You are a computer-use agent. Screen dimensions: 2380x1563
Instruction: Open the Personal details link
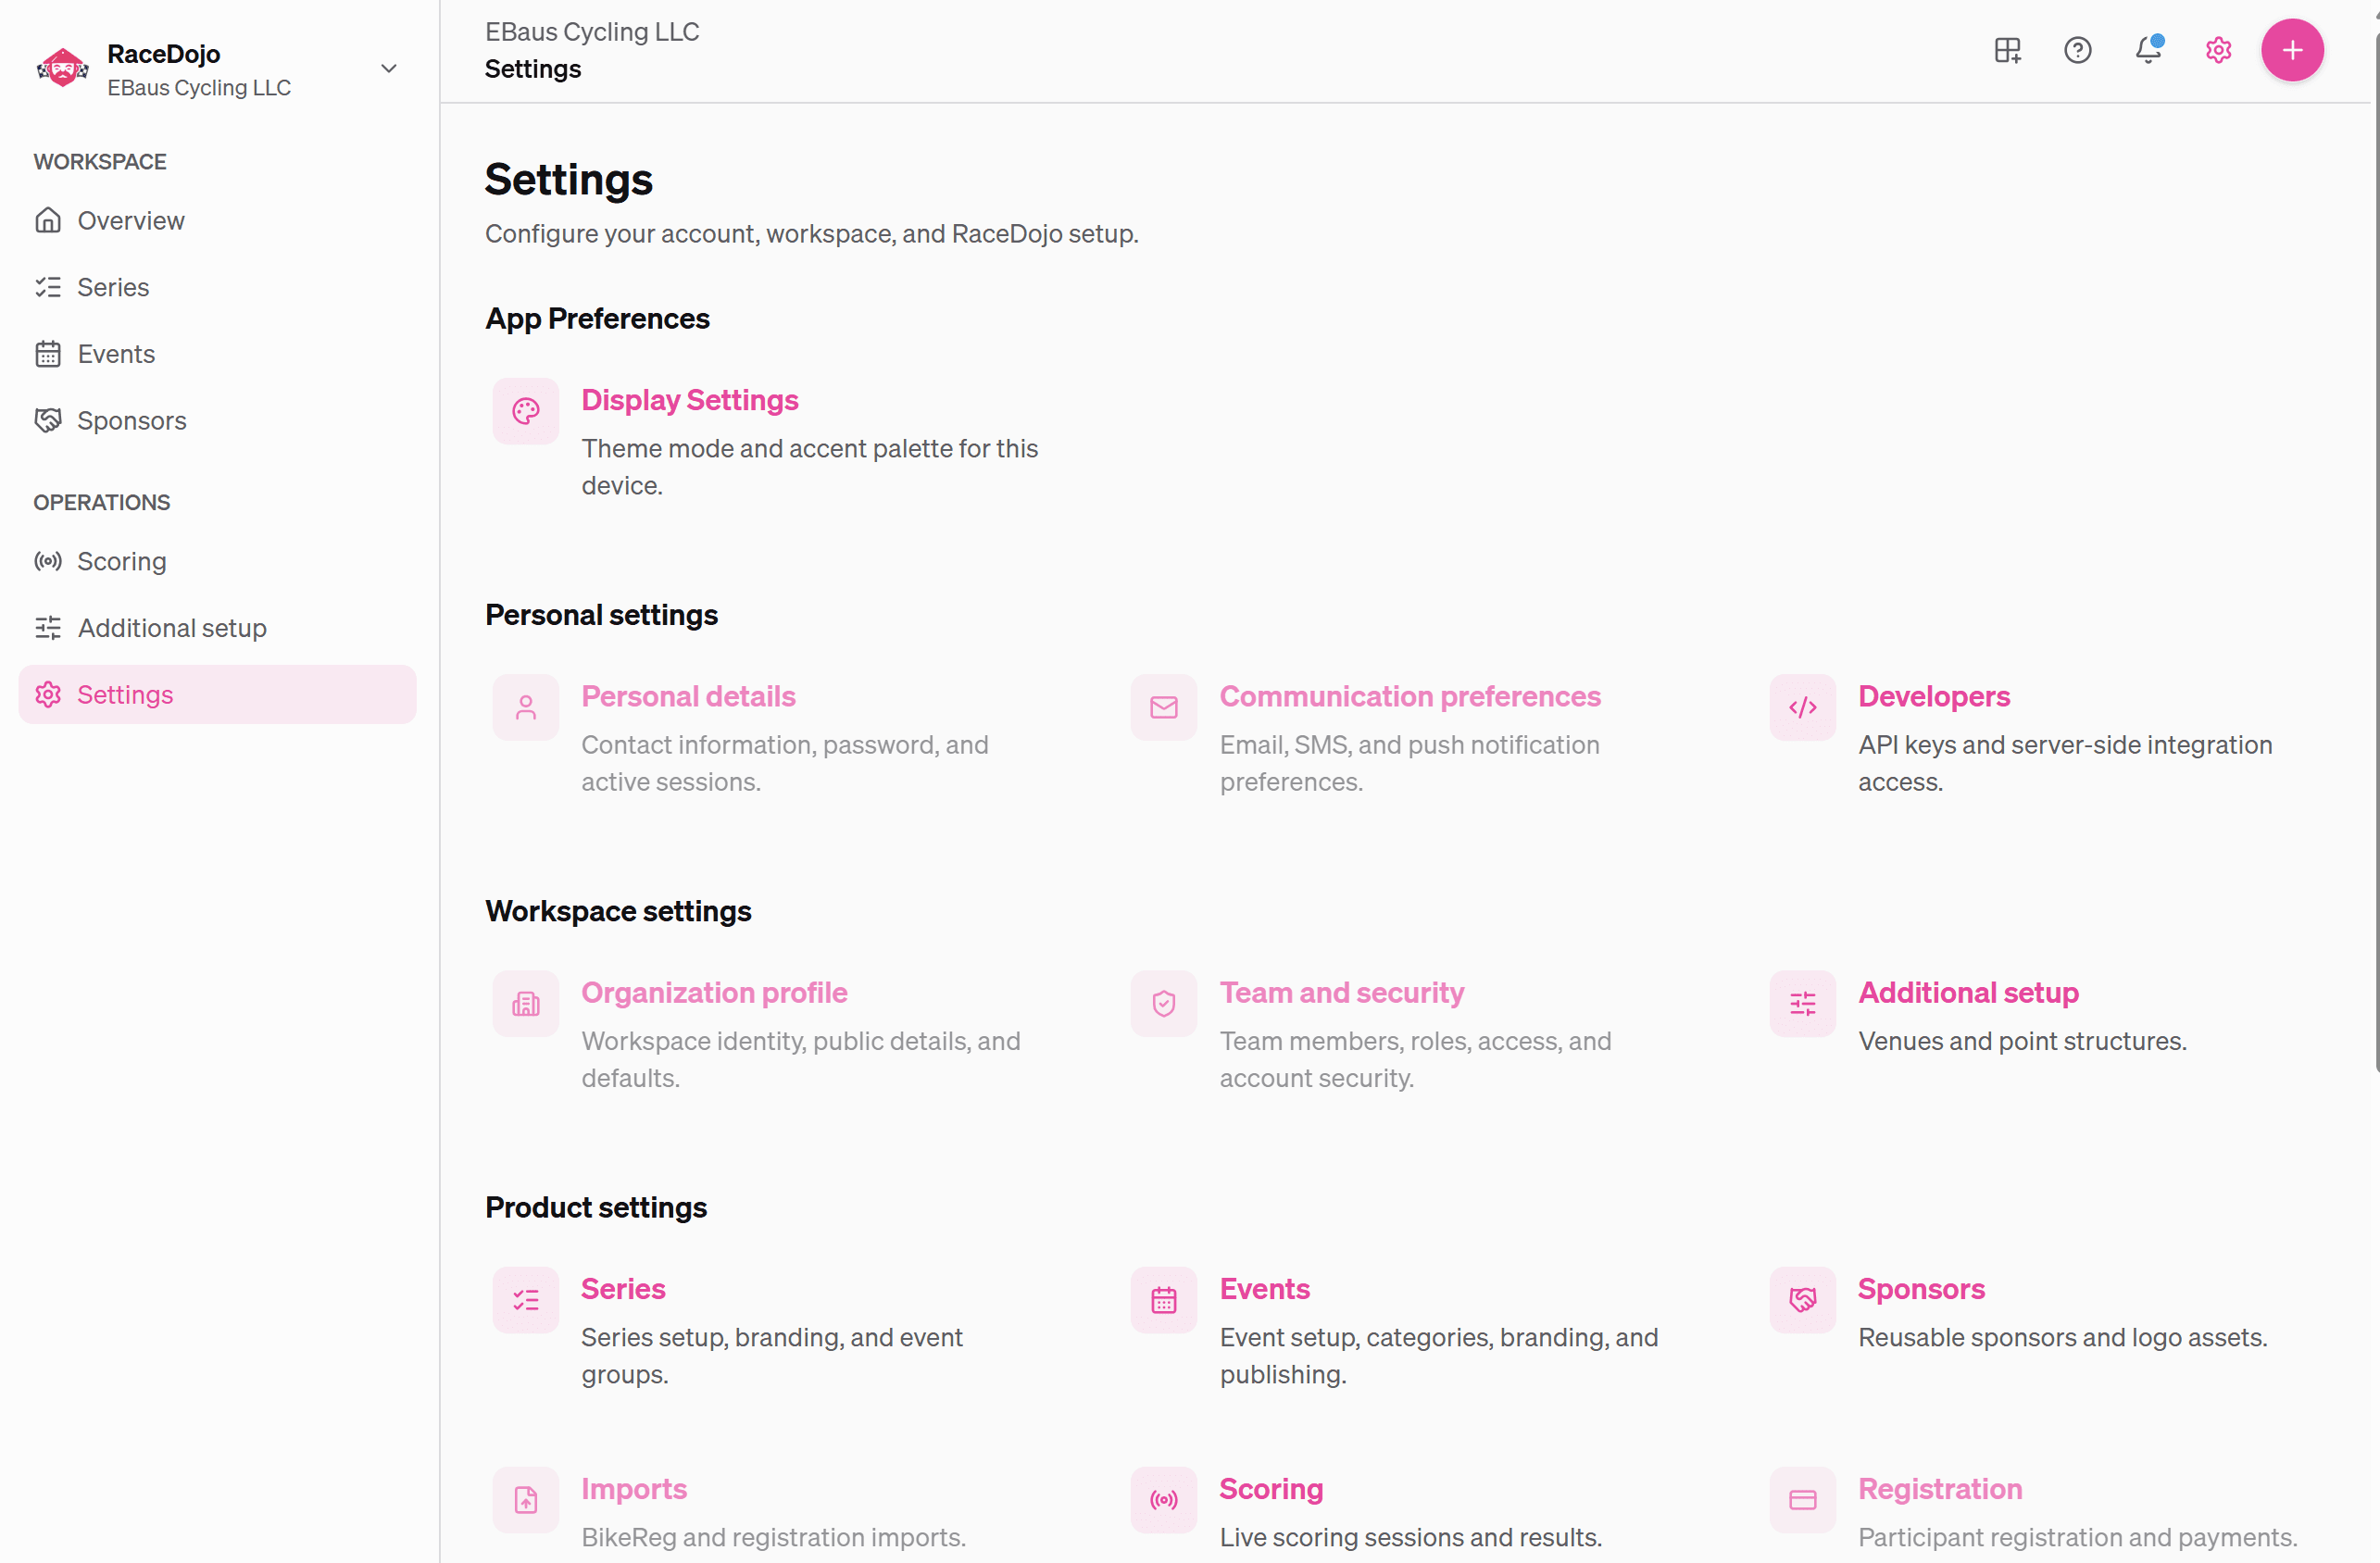688,696
